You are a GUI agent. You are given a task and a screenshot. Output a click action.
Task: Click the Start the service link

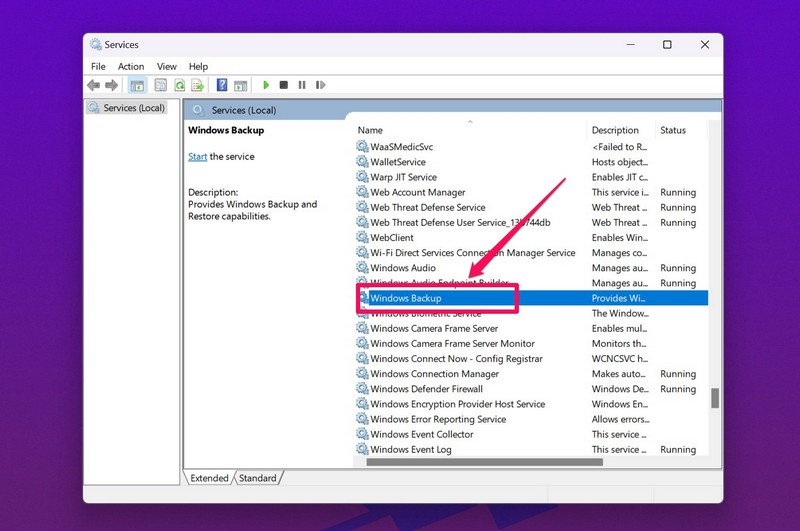coord(197,157)
